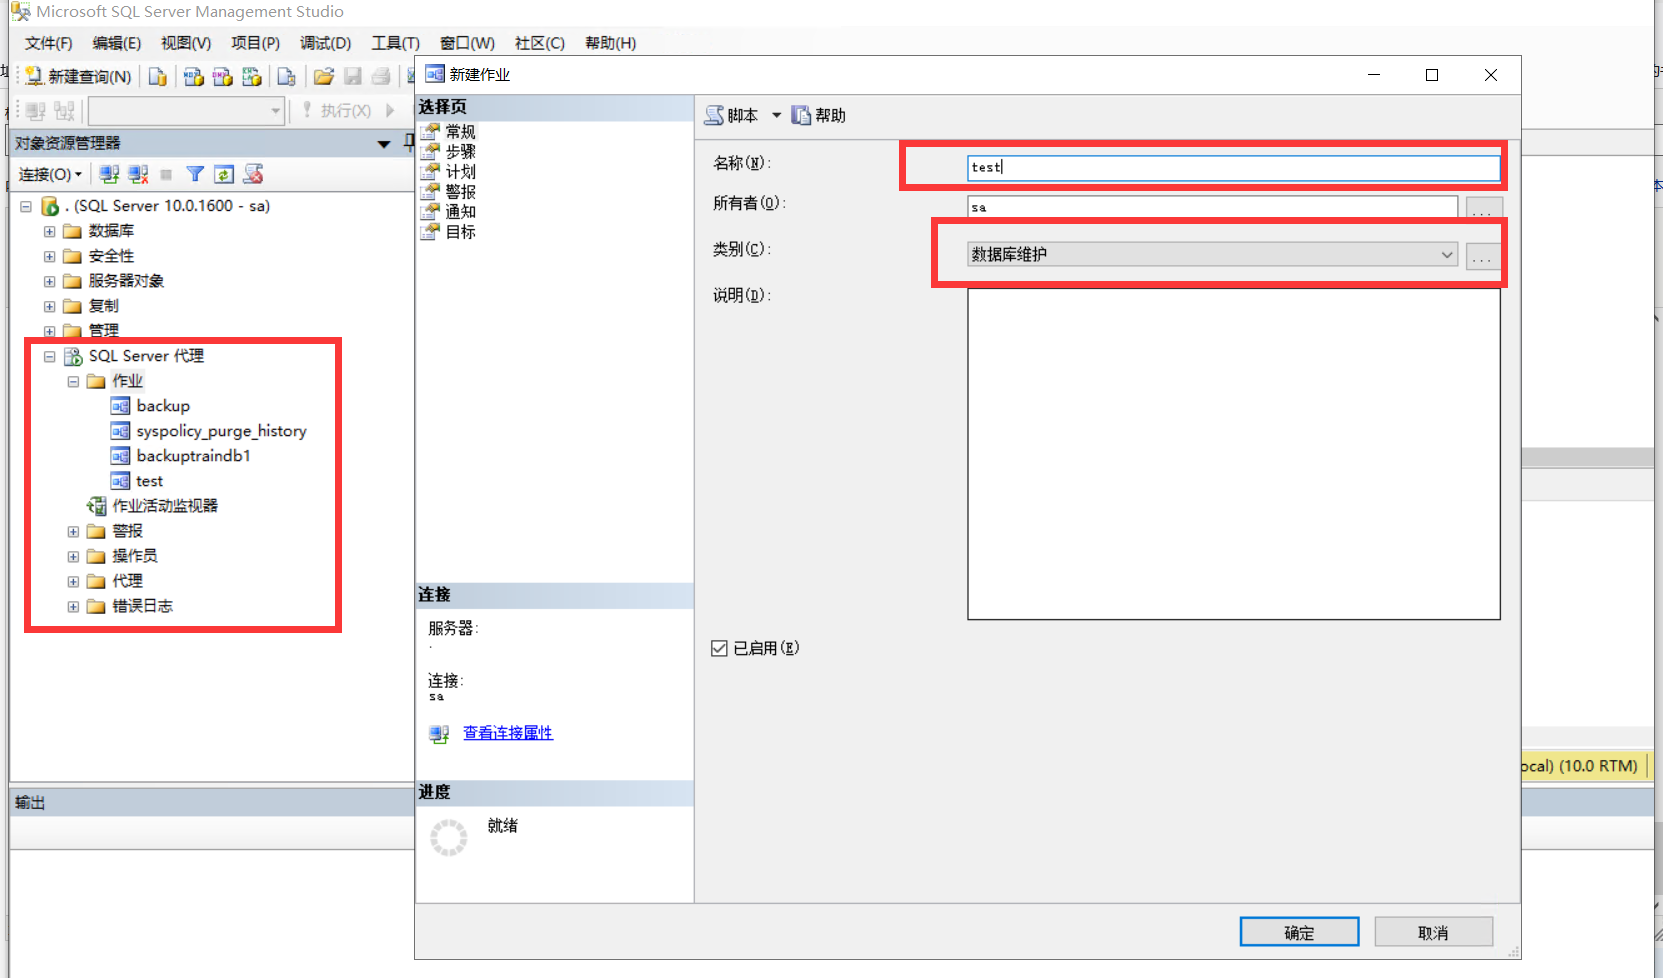Collapse the SQL Server 10.0.1600 server node
This screenshot has width=1663, height=978.
pyautogui.click(x=26, y=206)
